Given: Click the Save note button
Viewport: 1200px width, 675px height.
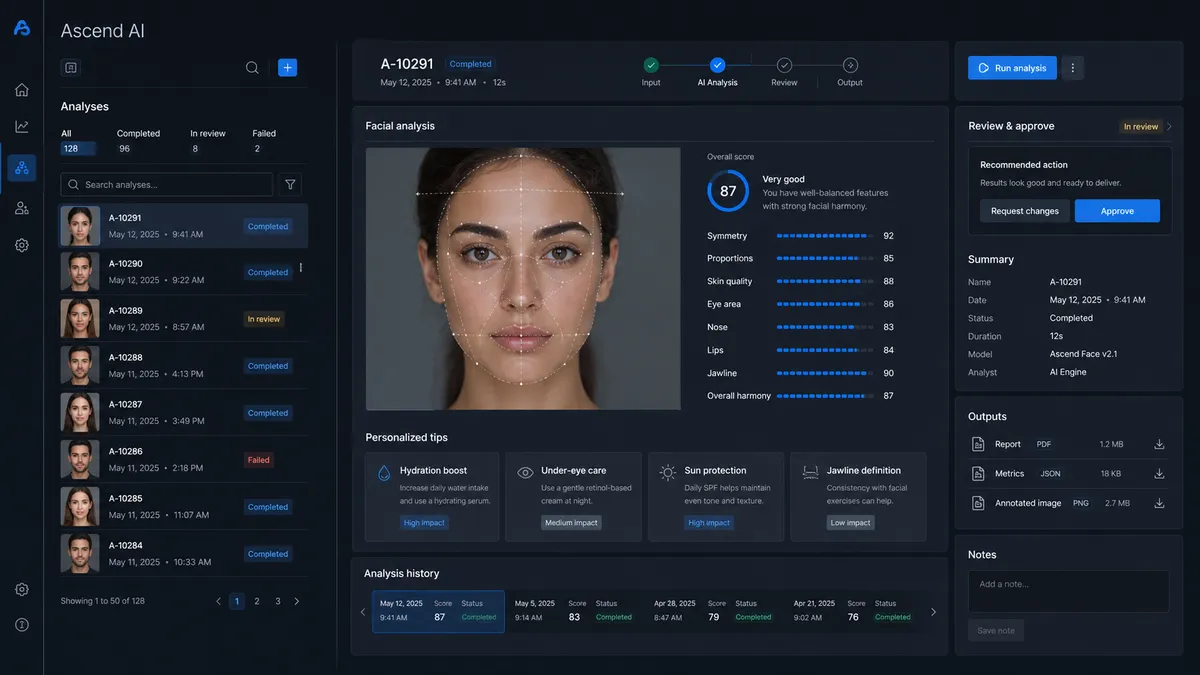Looking at the screenshot, I should [x=996, y=631].
